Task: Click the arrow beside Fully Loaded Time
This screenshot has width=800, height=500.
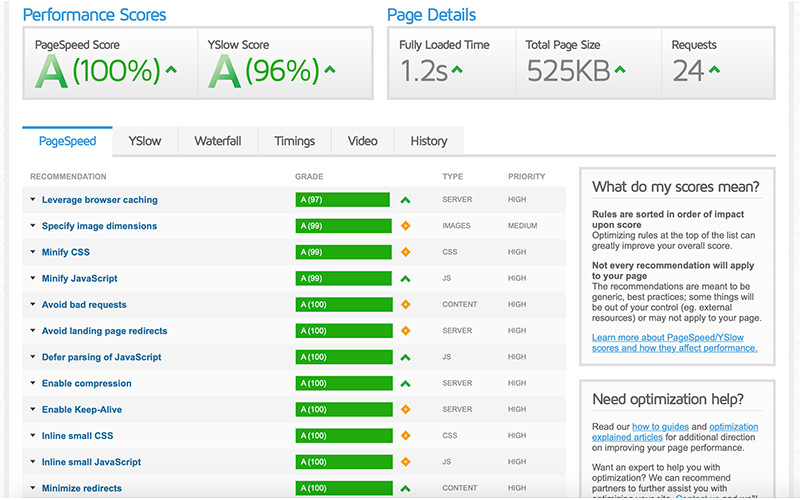Action: tap(457, 70)
